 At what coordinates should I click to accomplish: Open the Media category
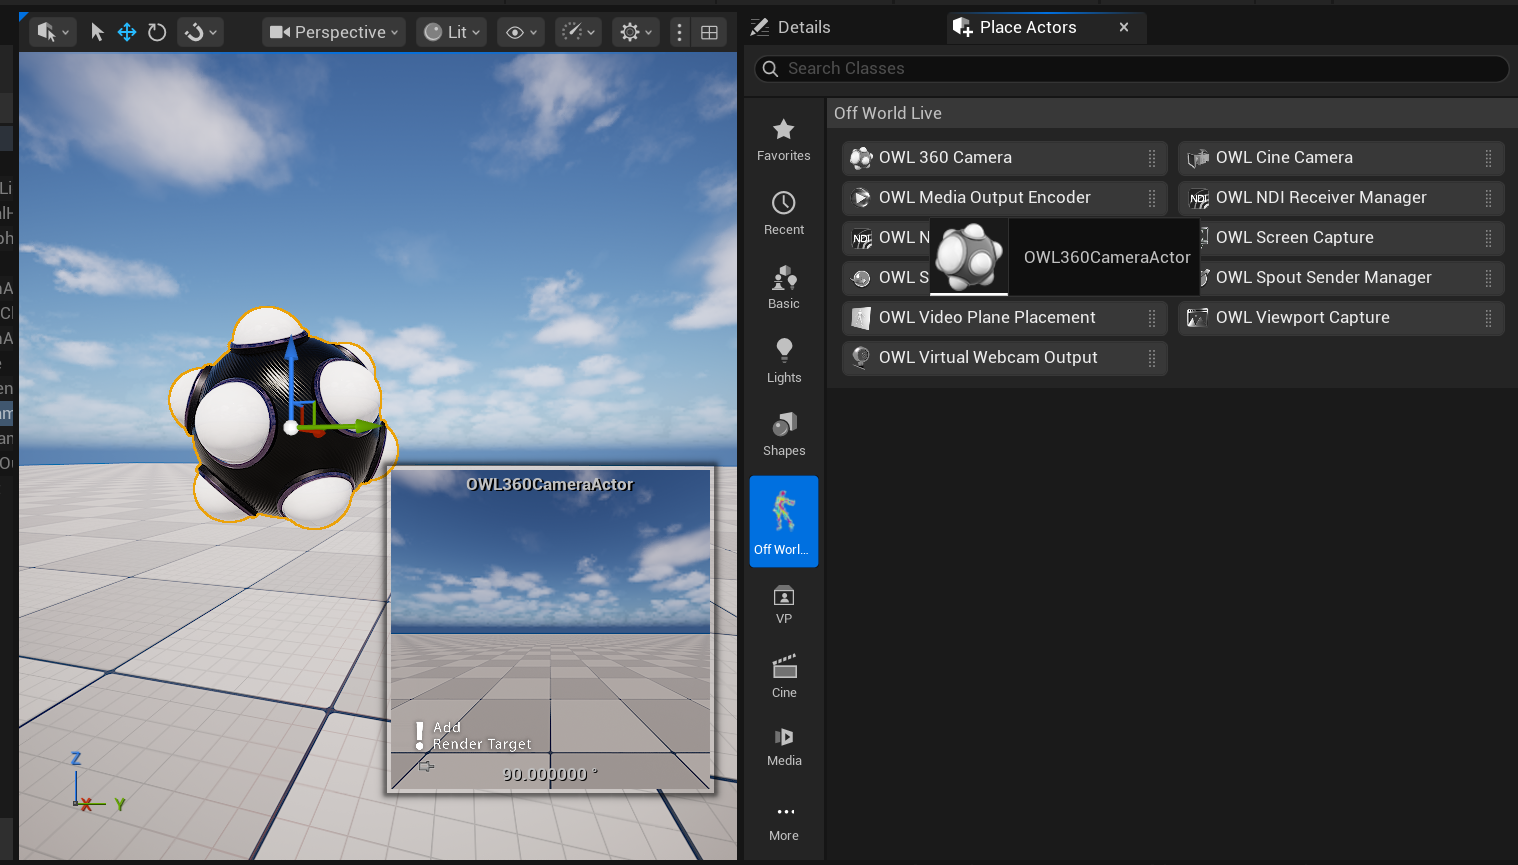(x=784, y=746)
